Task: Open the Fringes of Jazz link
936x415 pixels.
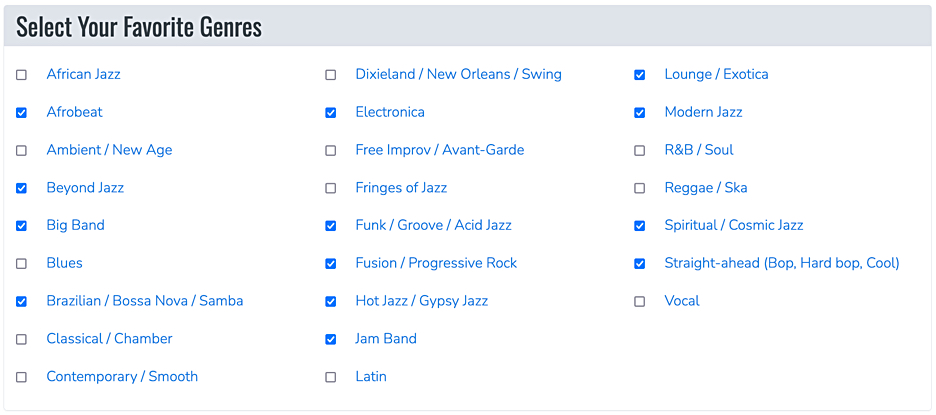Action: (x=401, y=187)
